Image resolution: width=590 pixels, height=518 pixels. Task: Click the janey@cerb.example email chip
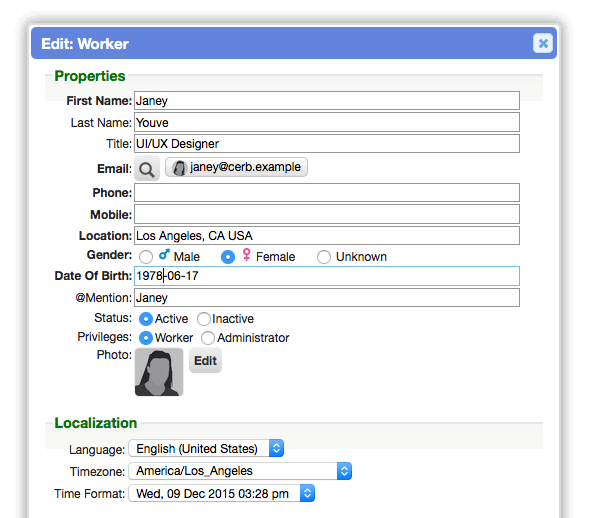click(236, 167)
